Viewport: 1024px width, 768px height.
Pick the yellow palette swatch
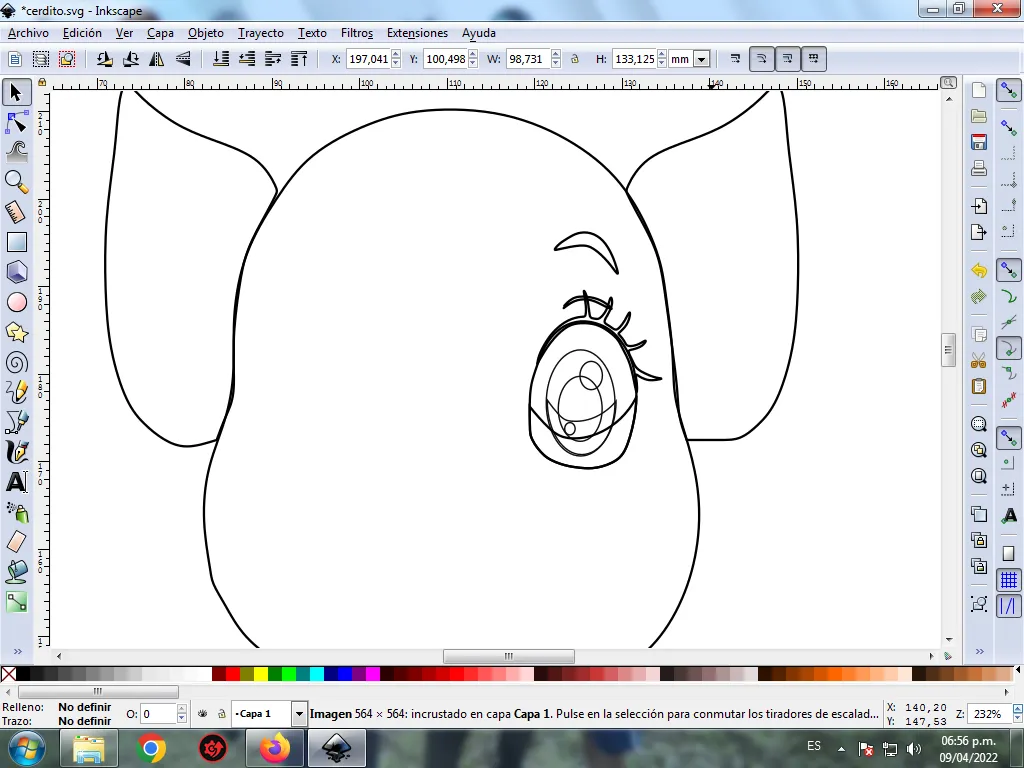click(x=261, y=674)
